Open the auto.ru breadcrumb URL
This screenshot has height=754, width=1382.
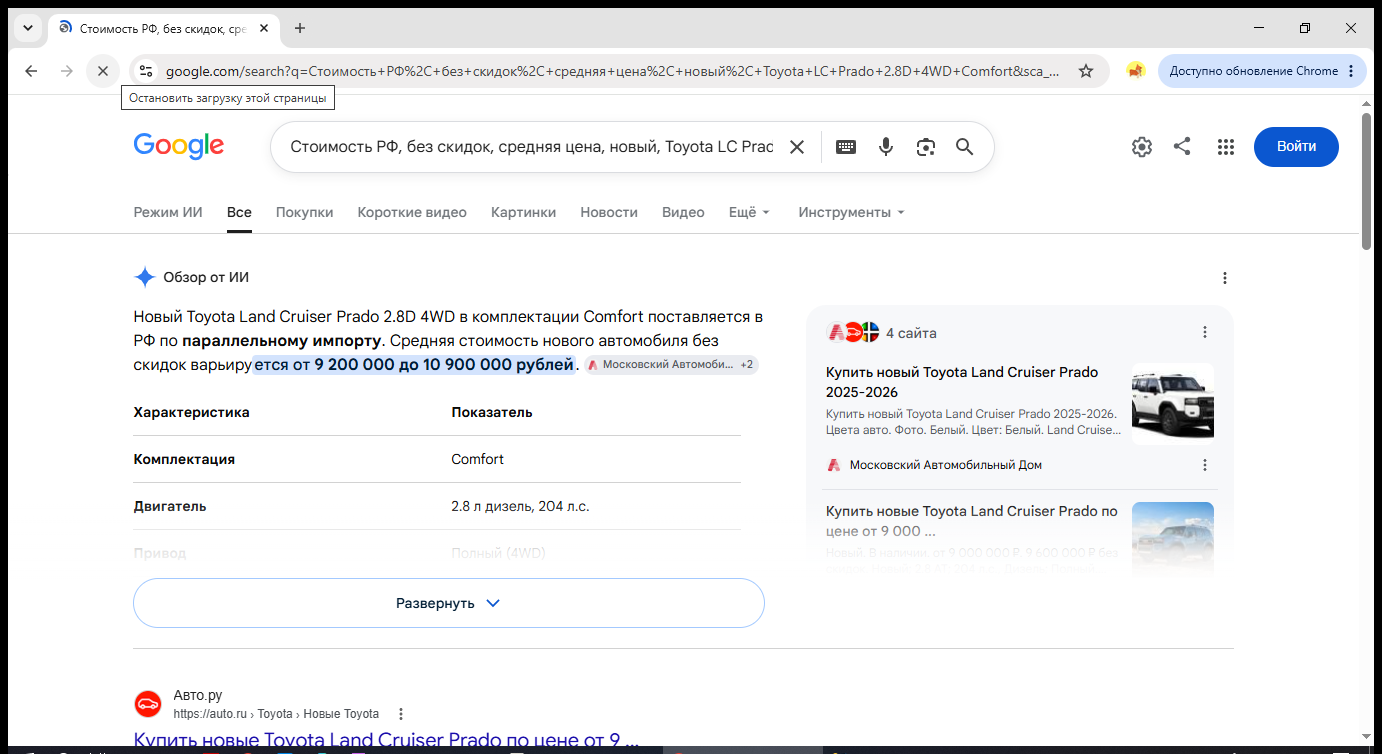(x=276, y=714)
